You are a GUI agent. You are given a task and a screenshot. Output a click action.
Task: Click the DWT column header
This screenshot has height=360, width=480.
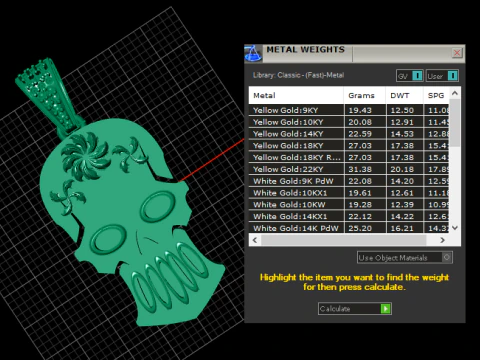click(x=405, y=95)
